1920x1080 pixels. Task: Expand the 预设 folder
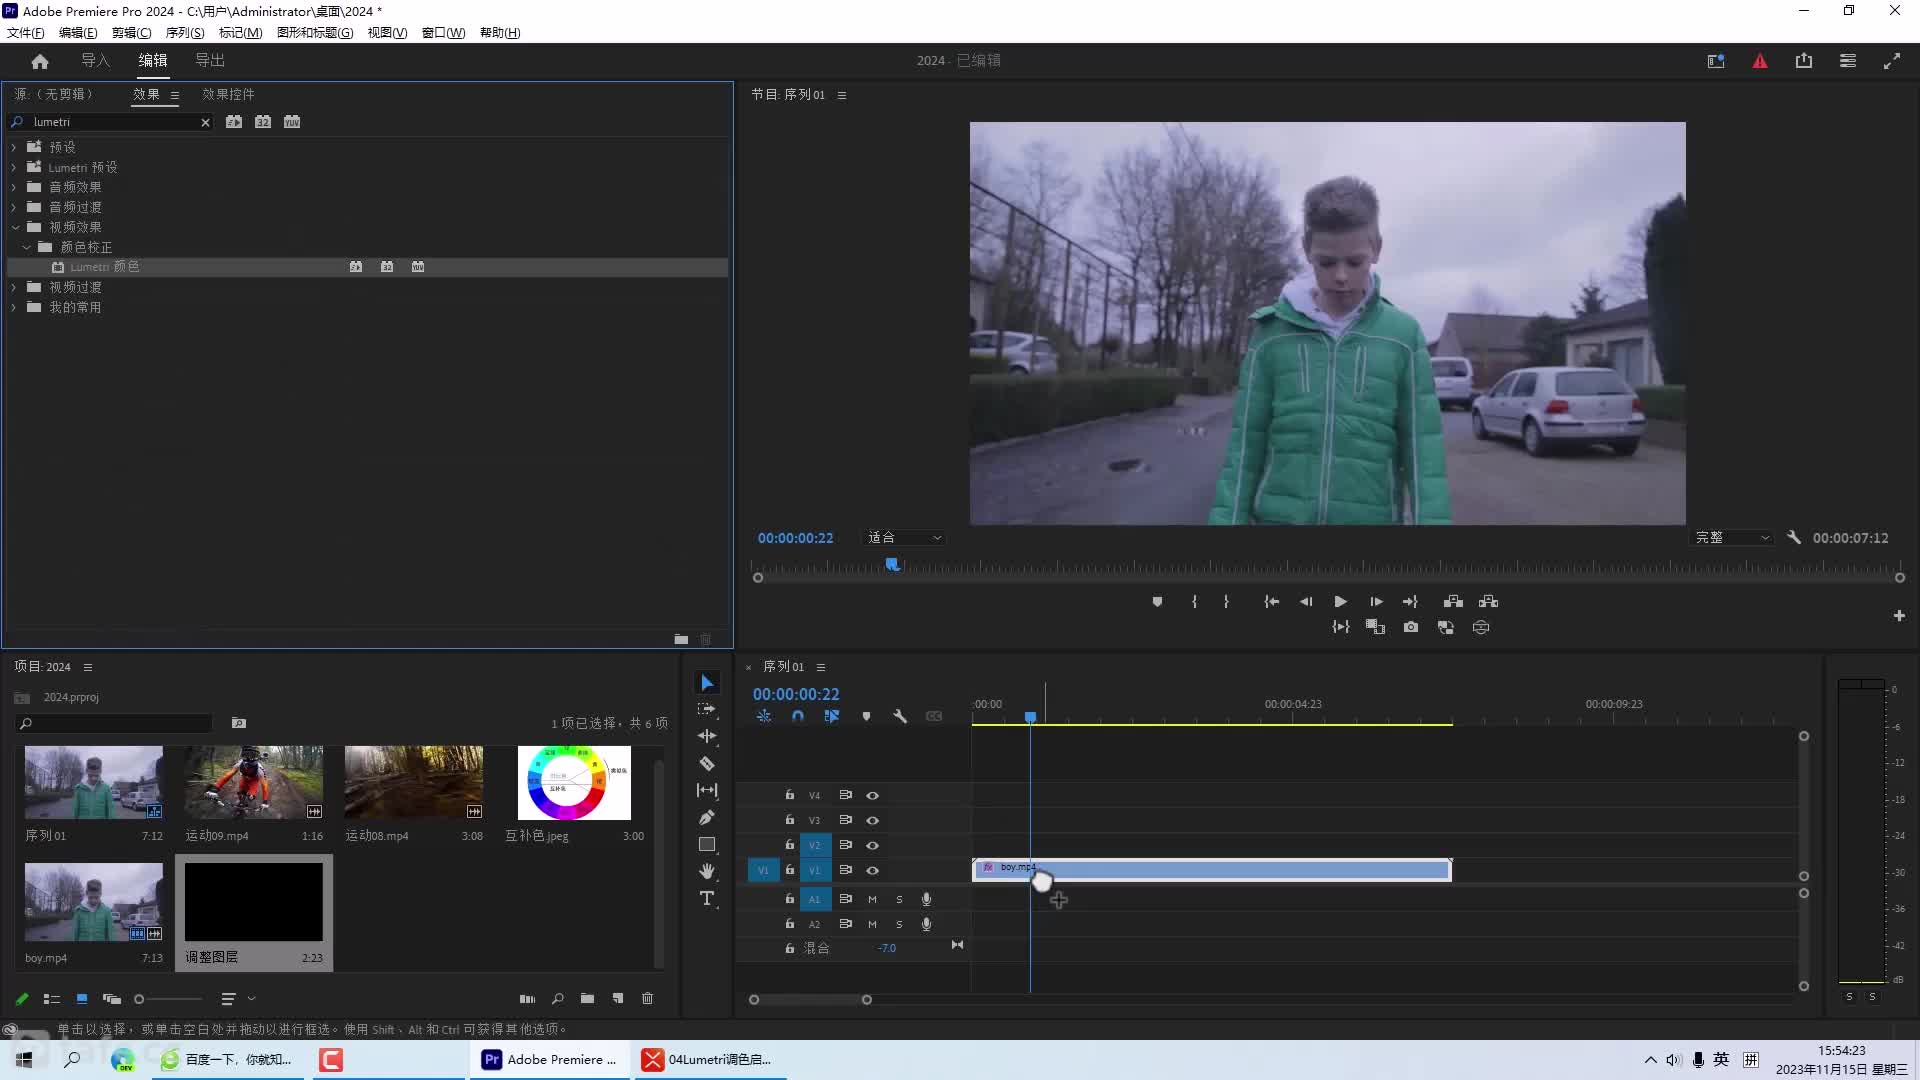coord(14,147)
